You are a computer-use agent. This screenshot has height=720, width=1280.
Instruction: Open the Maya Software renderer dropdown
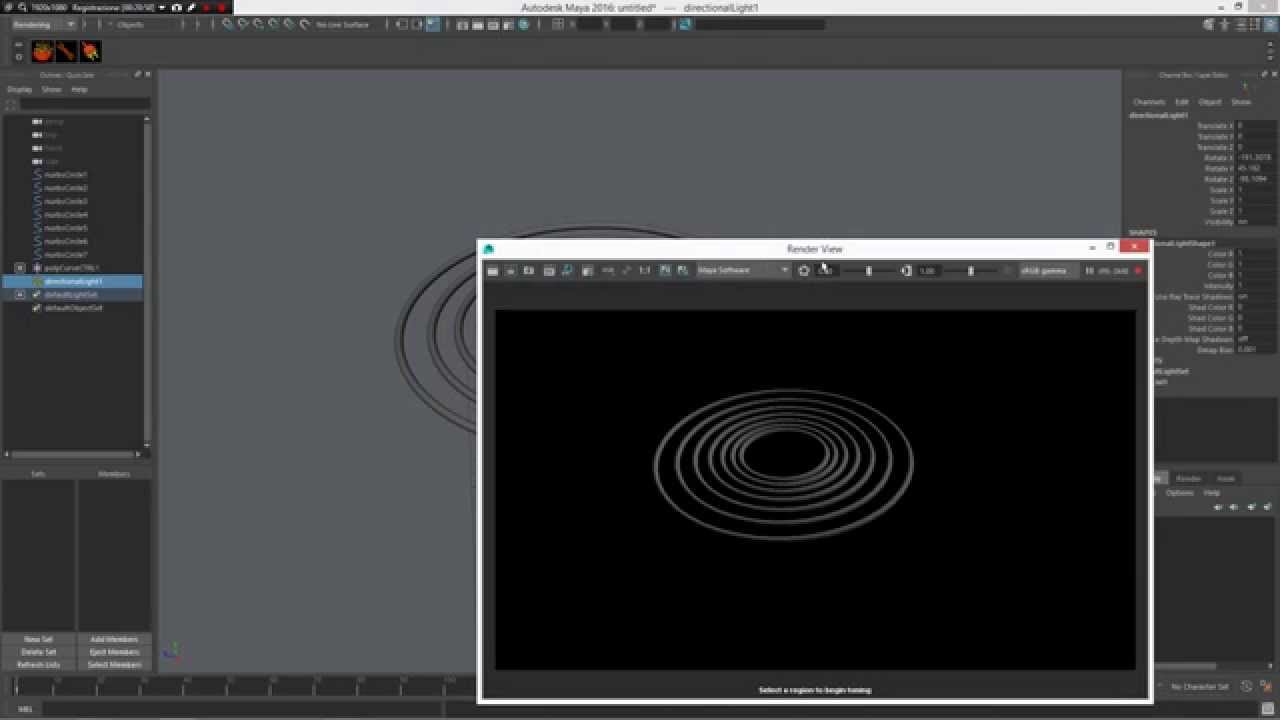pos(743,270)
